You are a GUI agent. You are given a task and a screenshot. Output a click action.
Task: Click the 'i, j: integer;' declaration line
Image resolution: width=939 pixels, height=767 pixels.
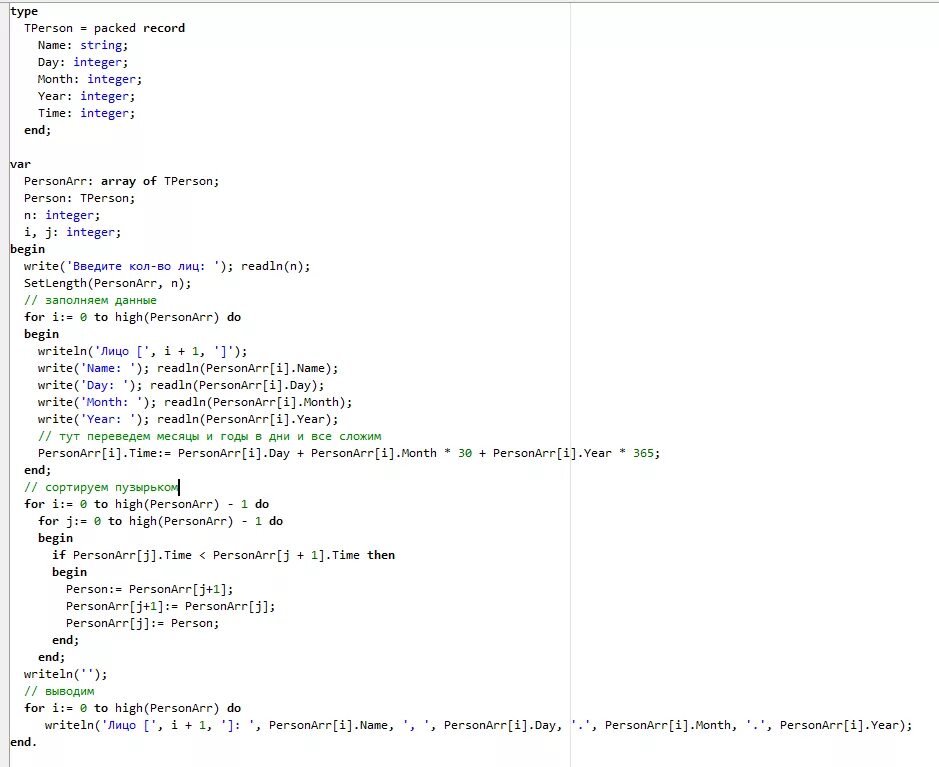[x=72, y=232]
